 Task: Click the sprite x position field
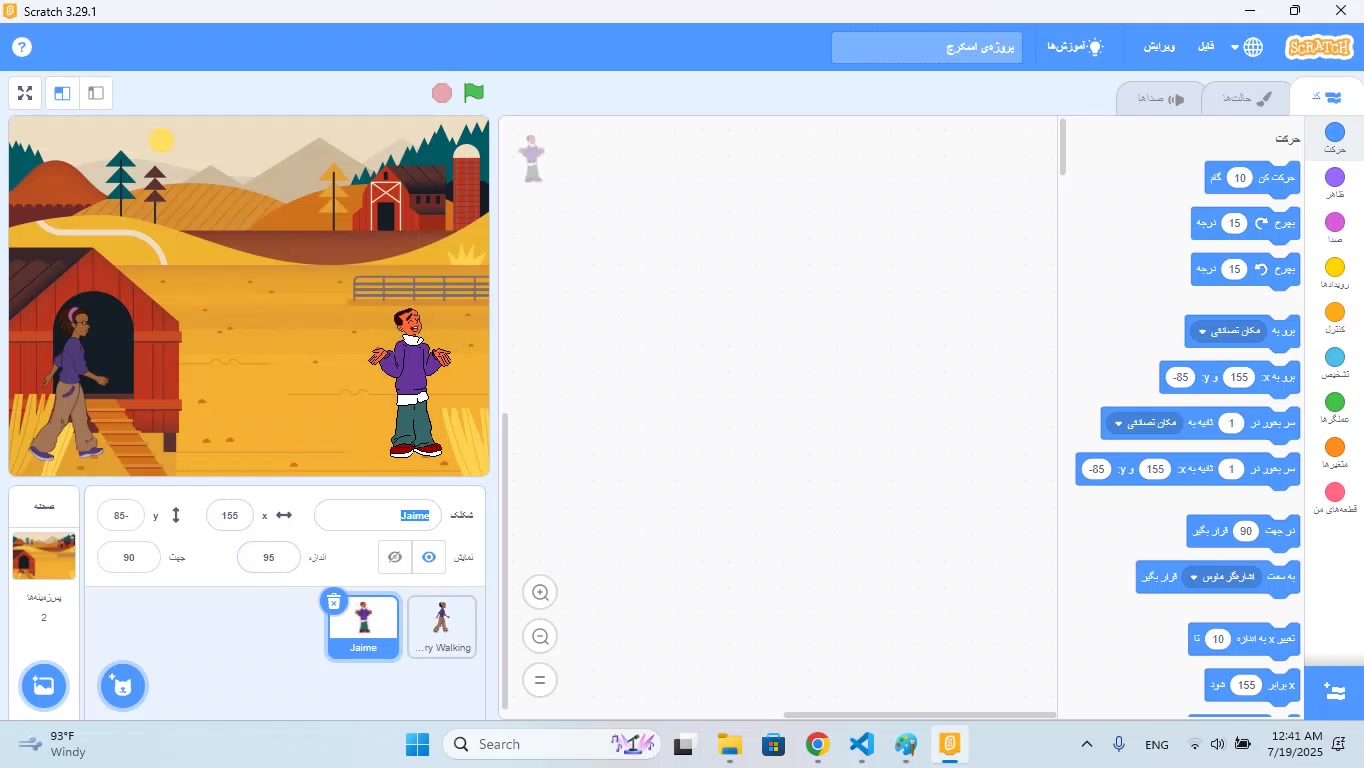(x=230, y=516)
